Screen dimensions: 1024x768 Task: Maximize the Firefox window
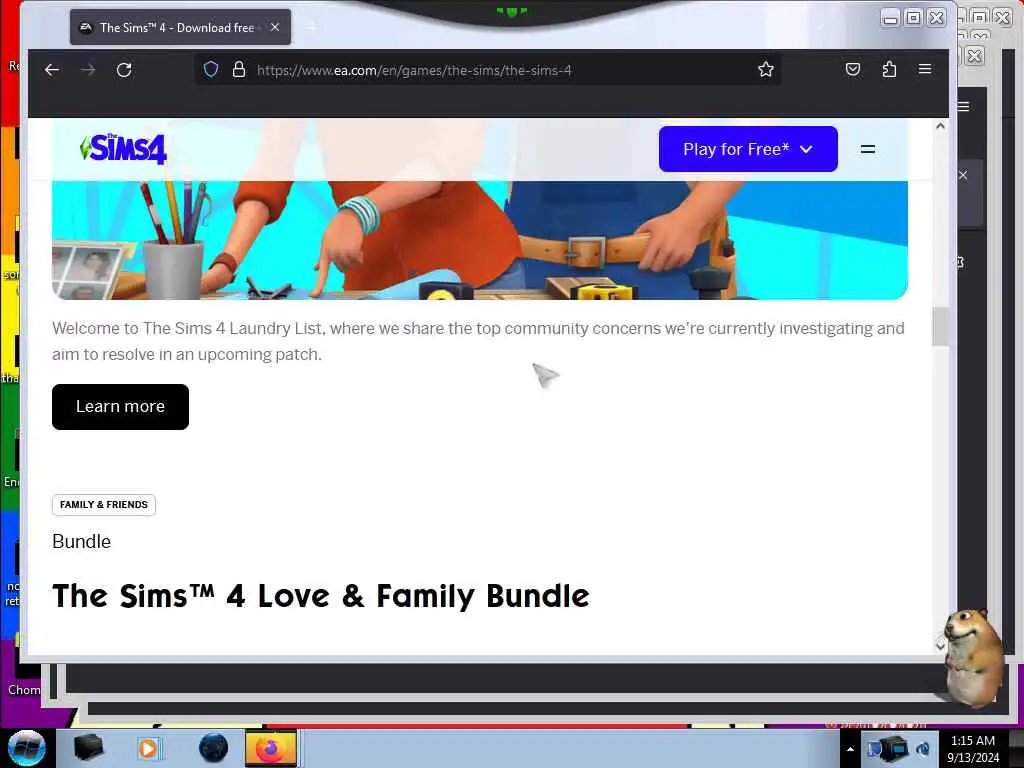tap(914, 18)
